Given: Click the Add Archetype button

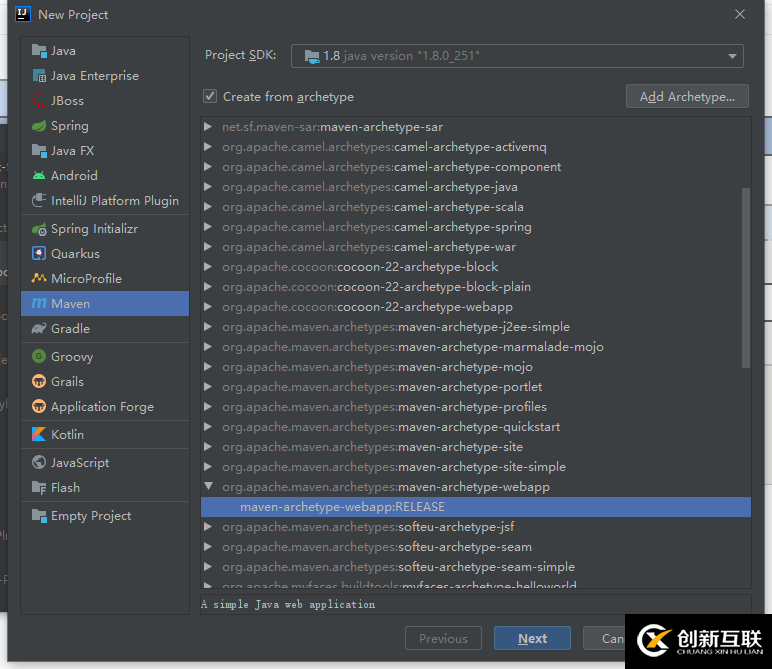Looking at the screenshot, I should click(687, 97).
